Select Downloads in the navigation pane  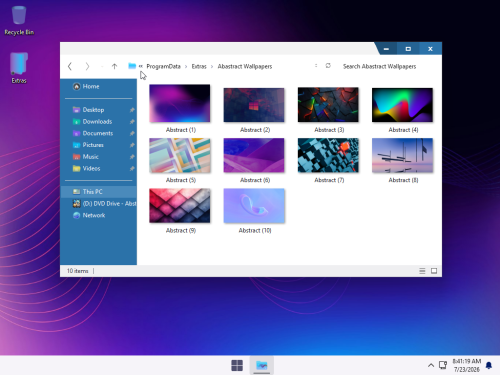(x=98, y=122)
